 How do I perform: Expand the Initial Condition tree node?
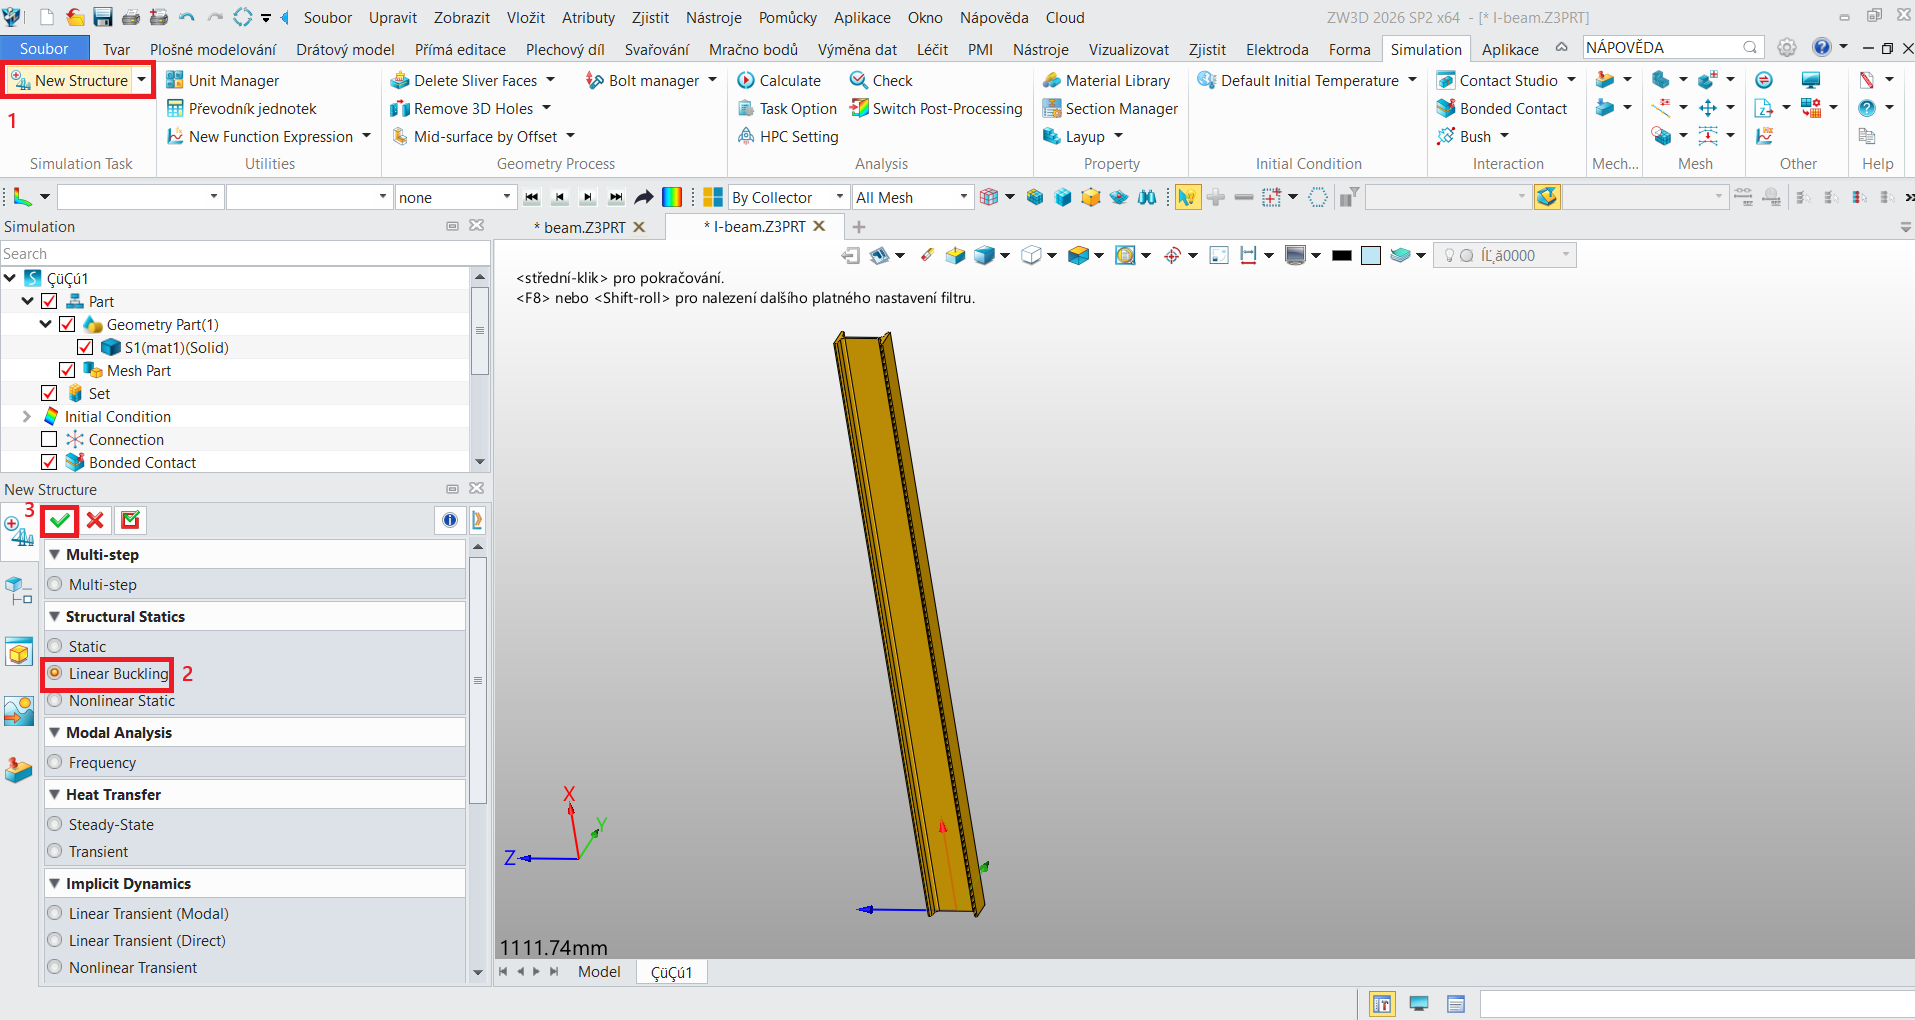click(27, 416)
